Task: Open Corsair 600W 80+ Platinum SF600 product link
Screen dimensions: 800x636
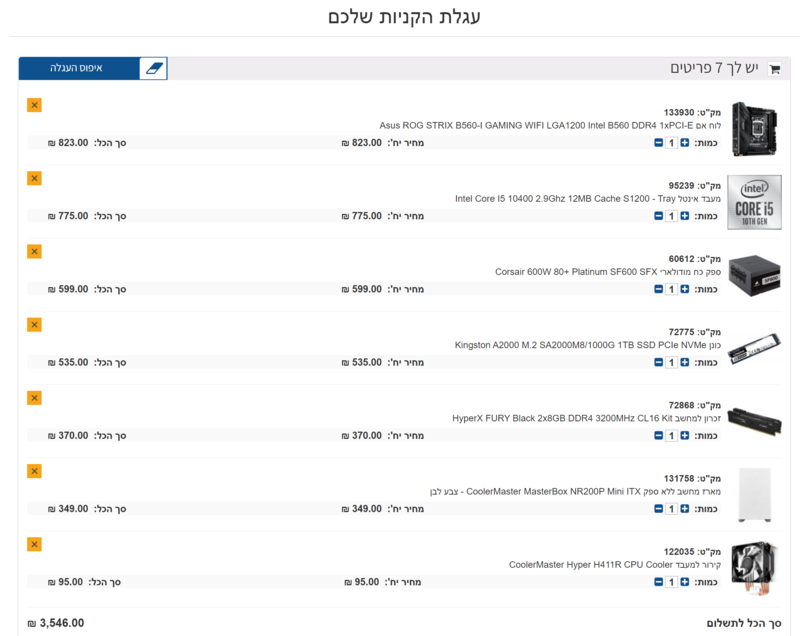Action: tap(608, 272)
